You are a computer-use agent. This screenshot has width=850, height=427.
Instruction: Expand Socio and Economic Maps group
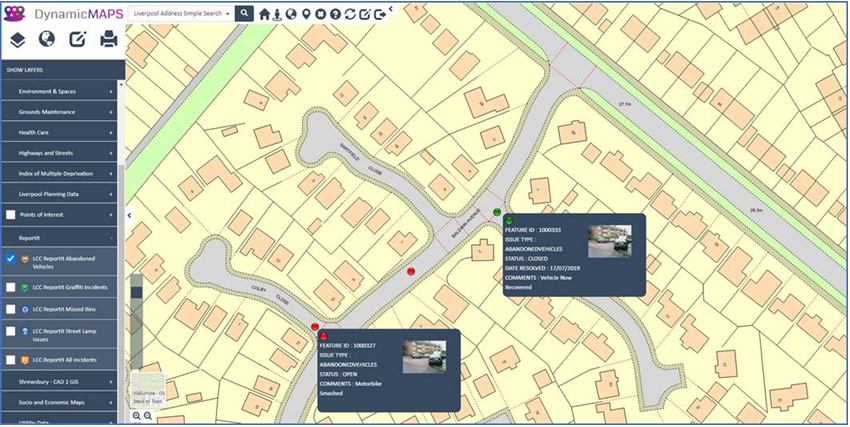(x=59, y=403)
